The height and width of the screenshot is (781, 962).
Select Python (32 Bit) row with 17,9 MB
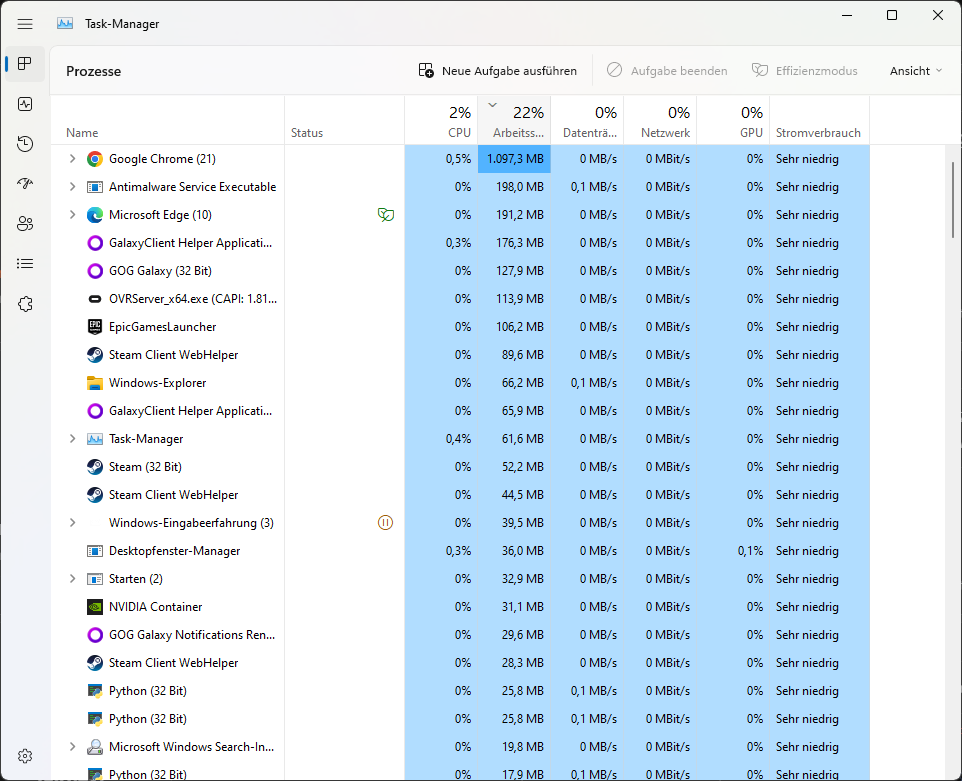tap(460, 773)
